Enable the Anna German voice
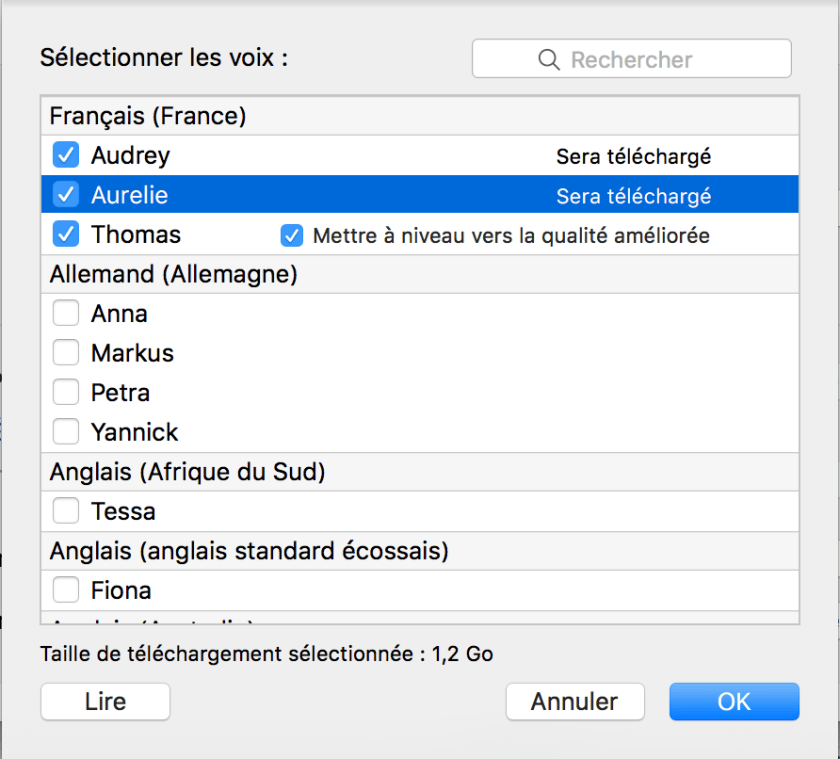Image resolution: width=840 pixels, height=759 pixels. [66, 314]
